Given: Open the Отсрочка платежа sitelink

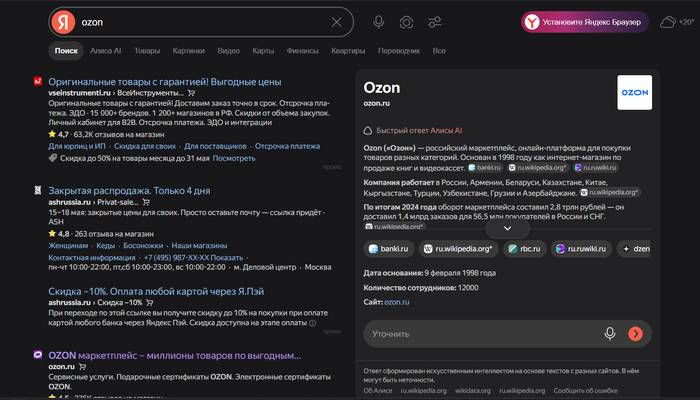Looking at the screenshot, I should click(x=288, y=146).
